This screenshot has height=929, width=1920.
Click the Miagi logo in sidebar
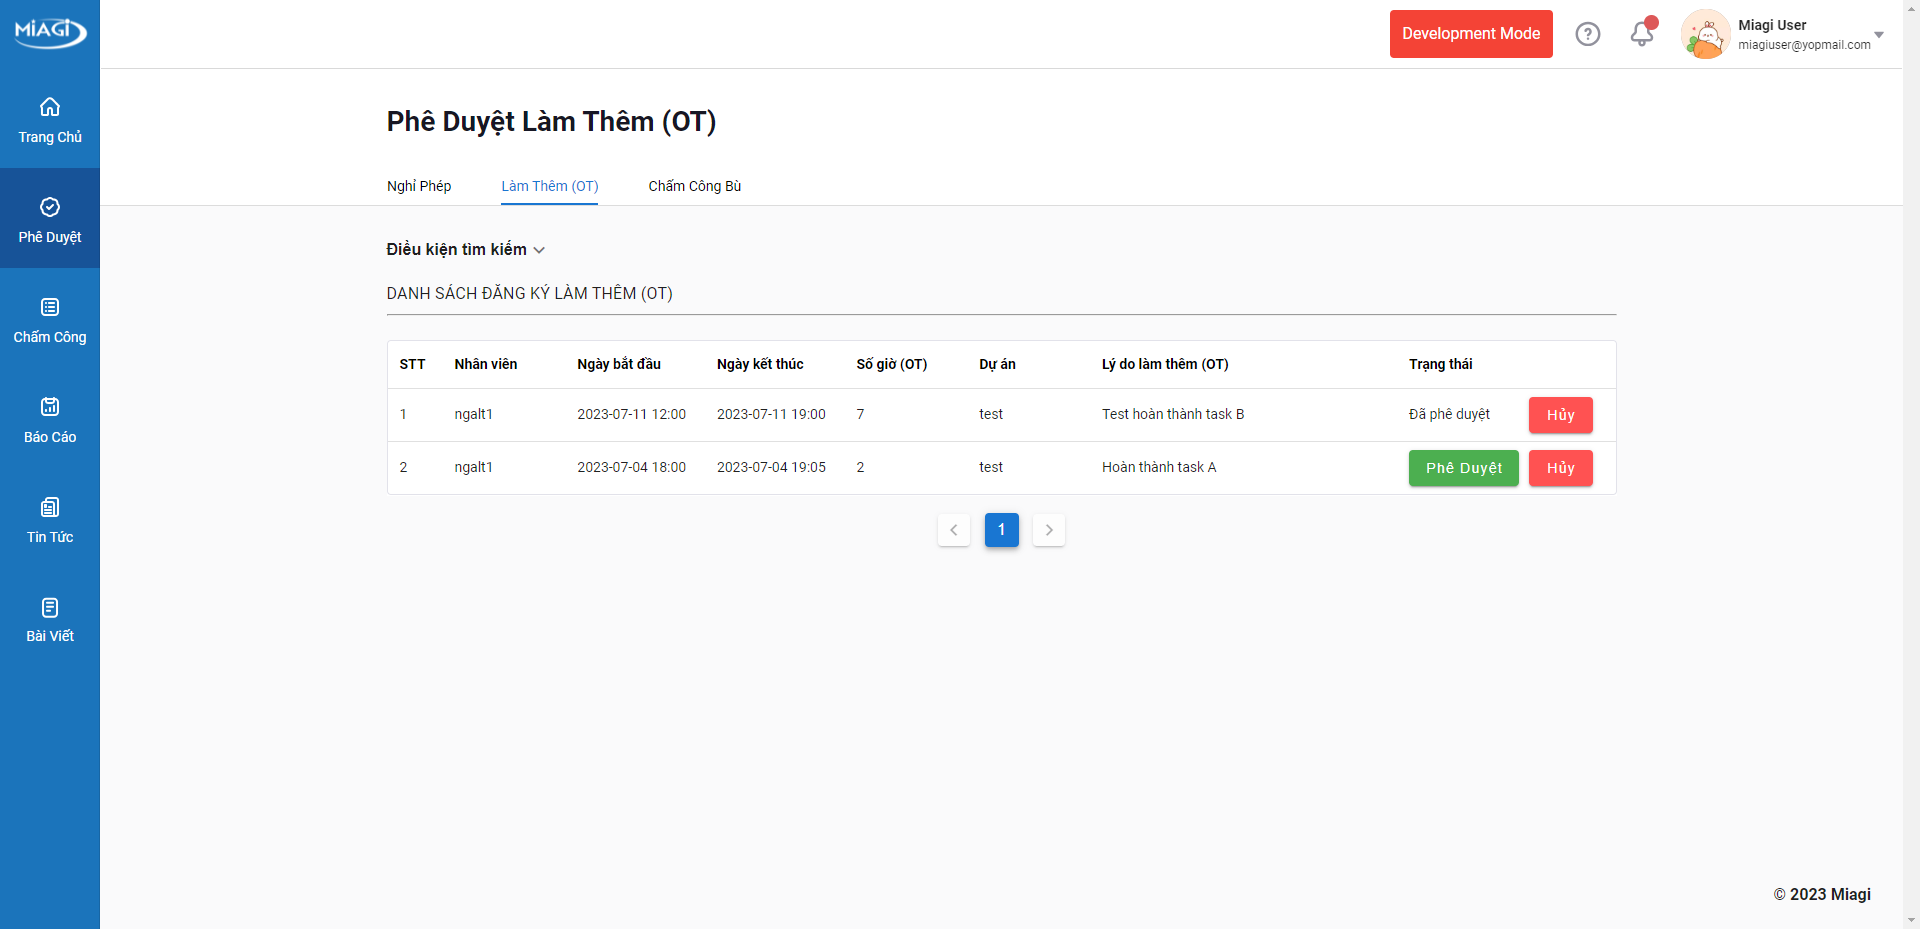(x=50, y=32)
